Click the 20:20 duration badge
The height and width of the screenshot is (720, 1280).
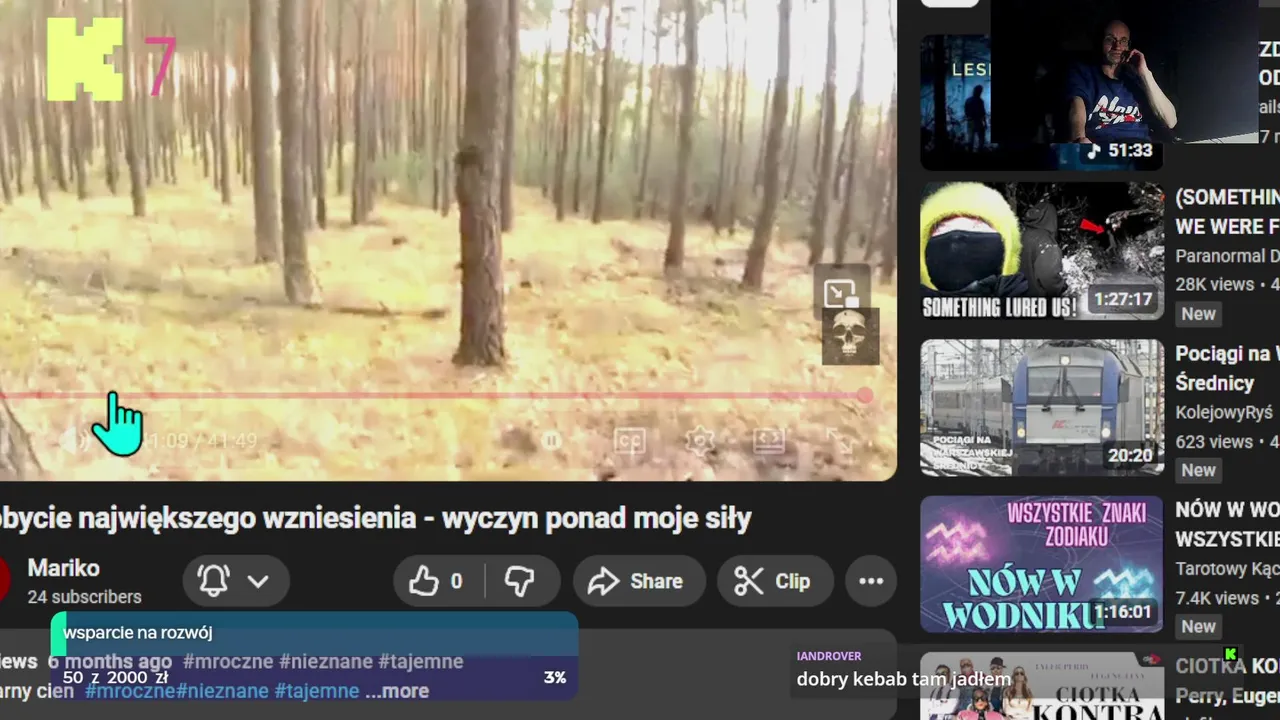click(1130, 455)
